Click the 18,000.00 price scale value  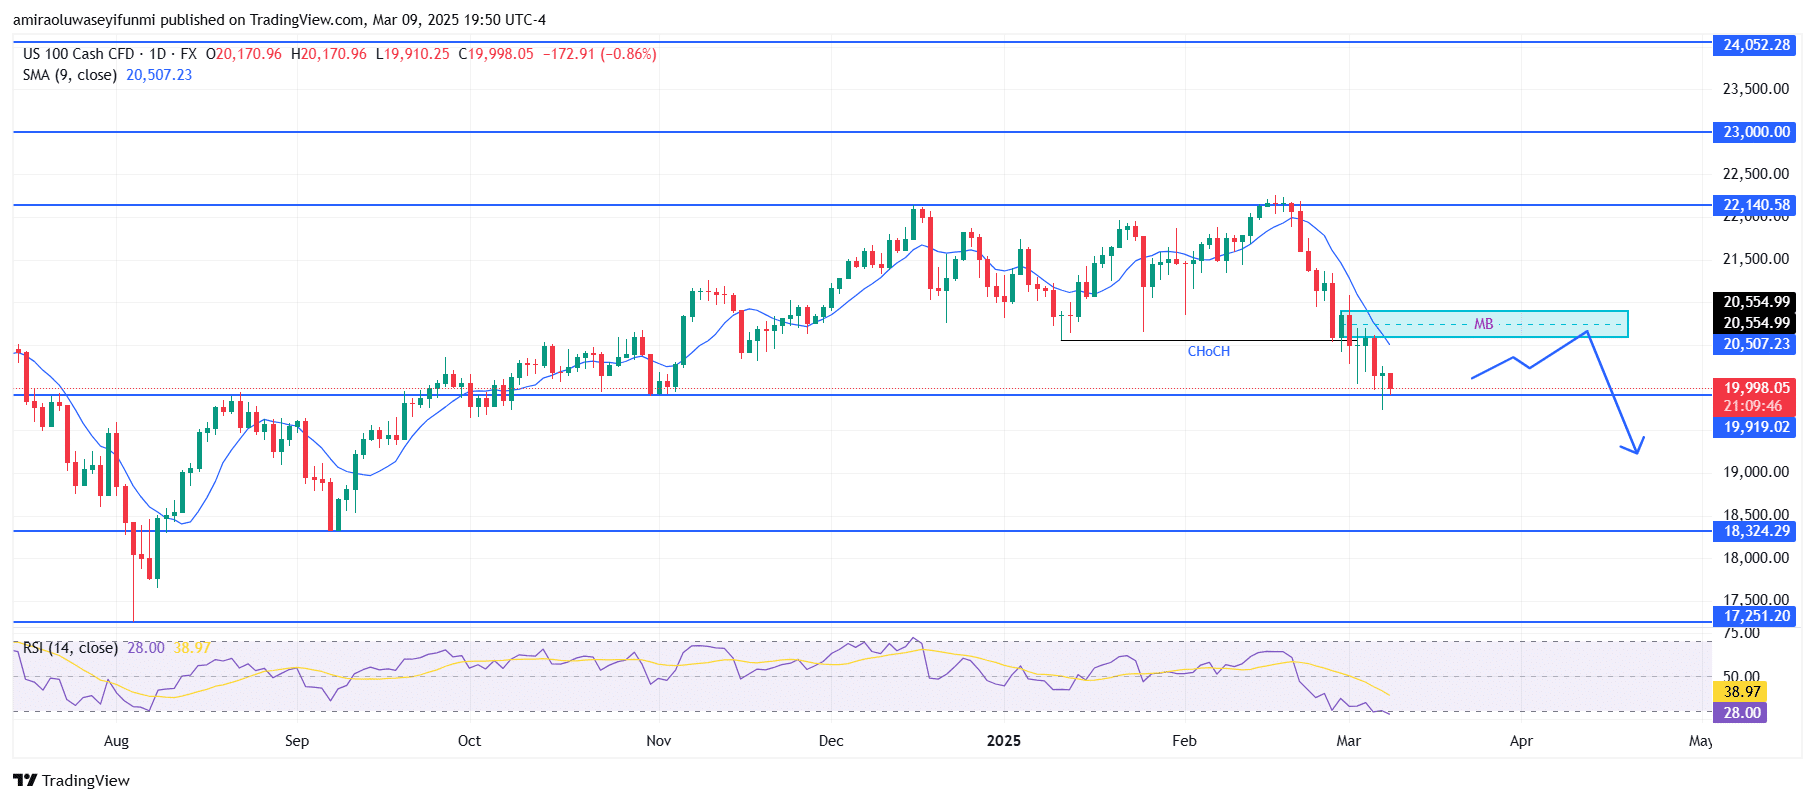(x=1756, y=558)
